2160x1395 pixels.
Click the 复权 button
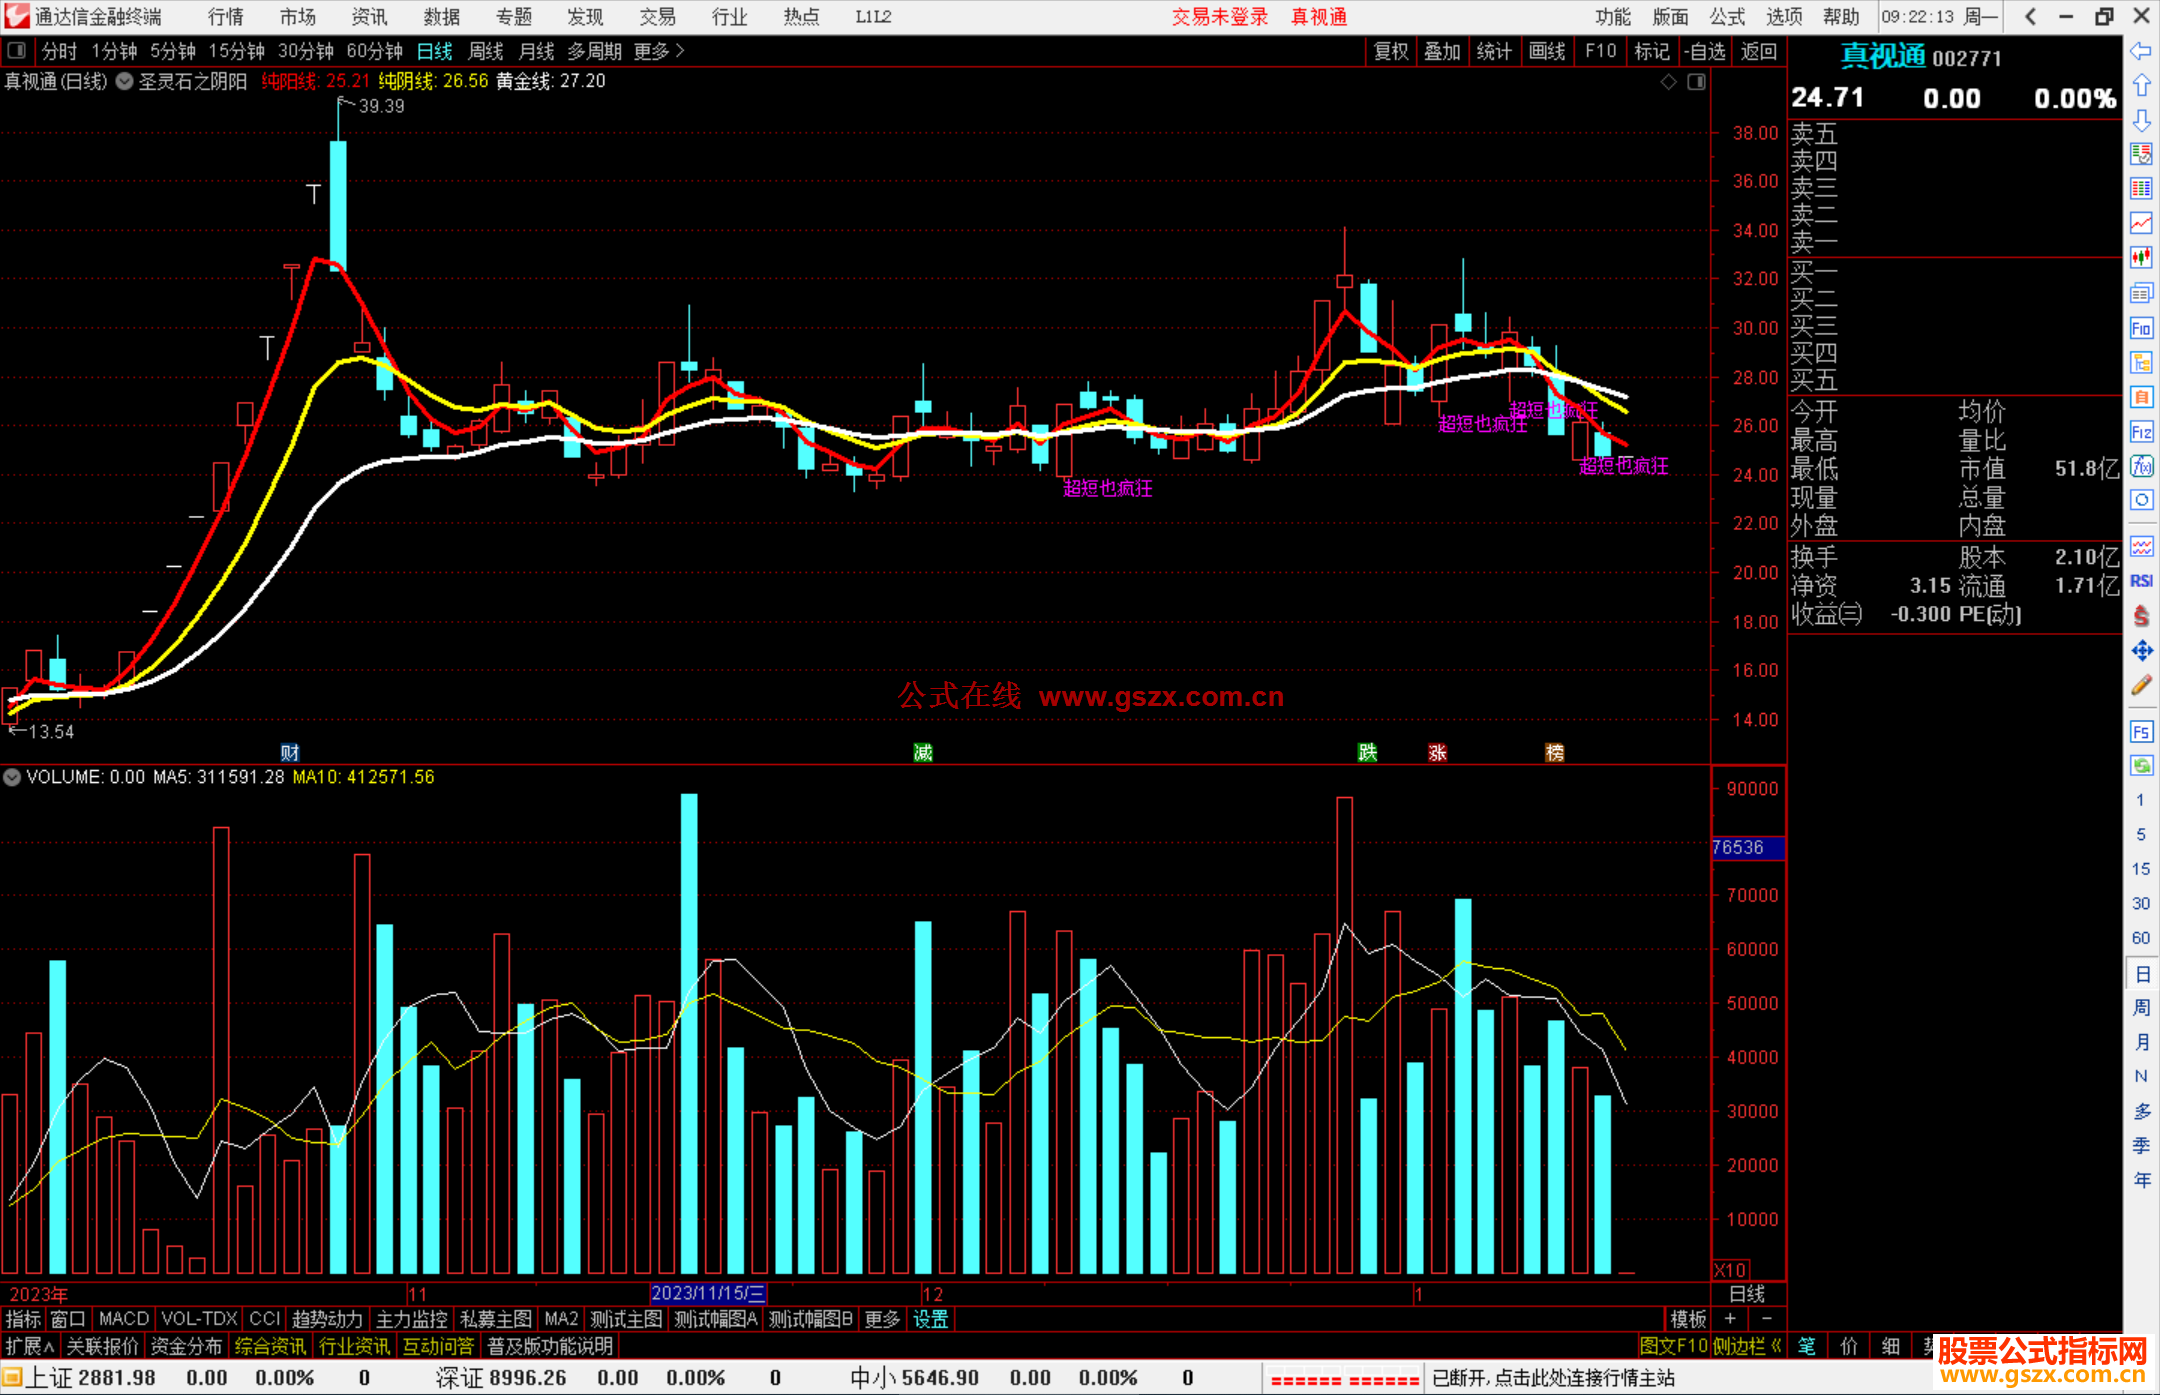click(x=1391, y=51)
